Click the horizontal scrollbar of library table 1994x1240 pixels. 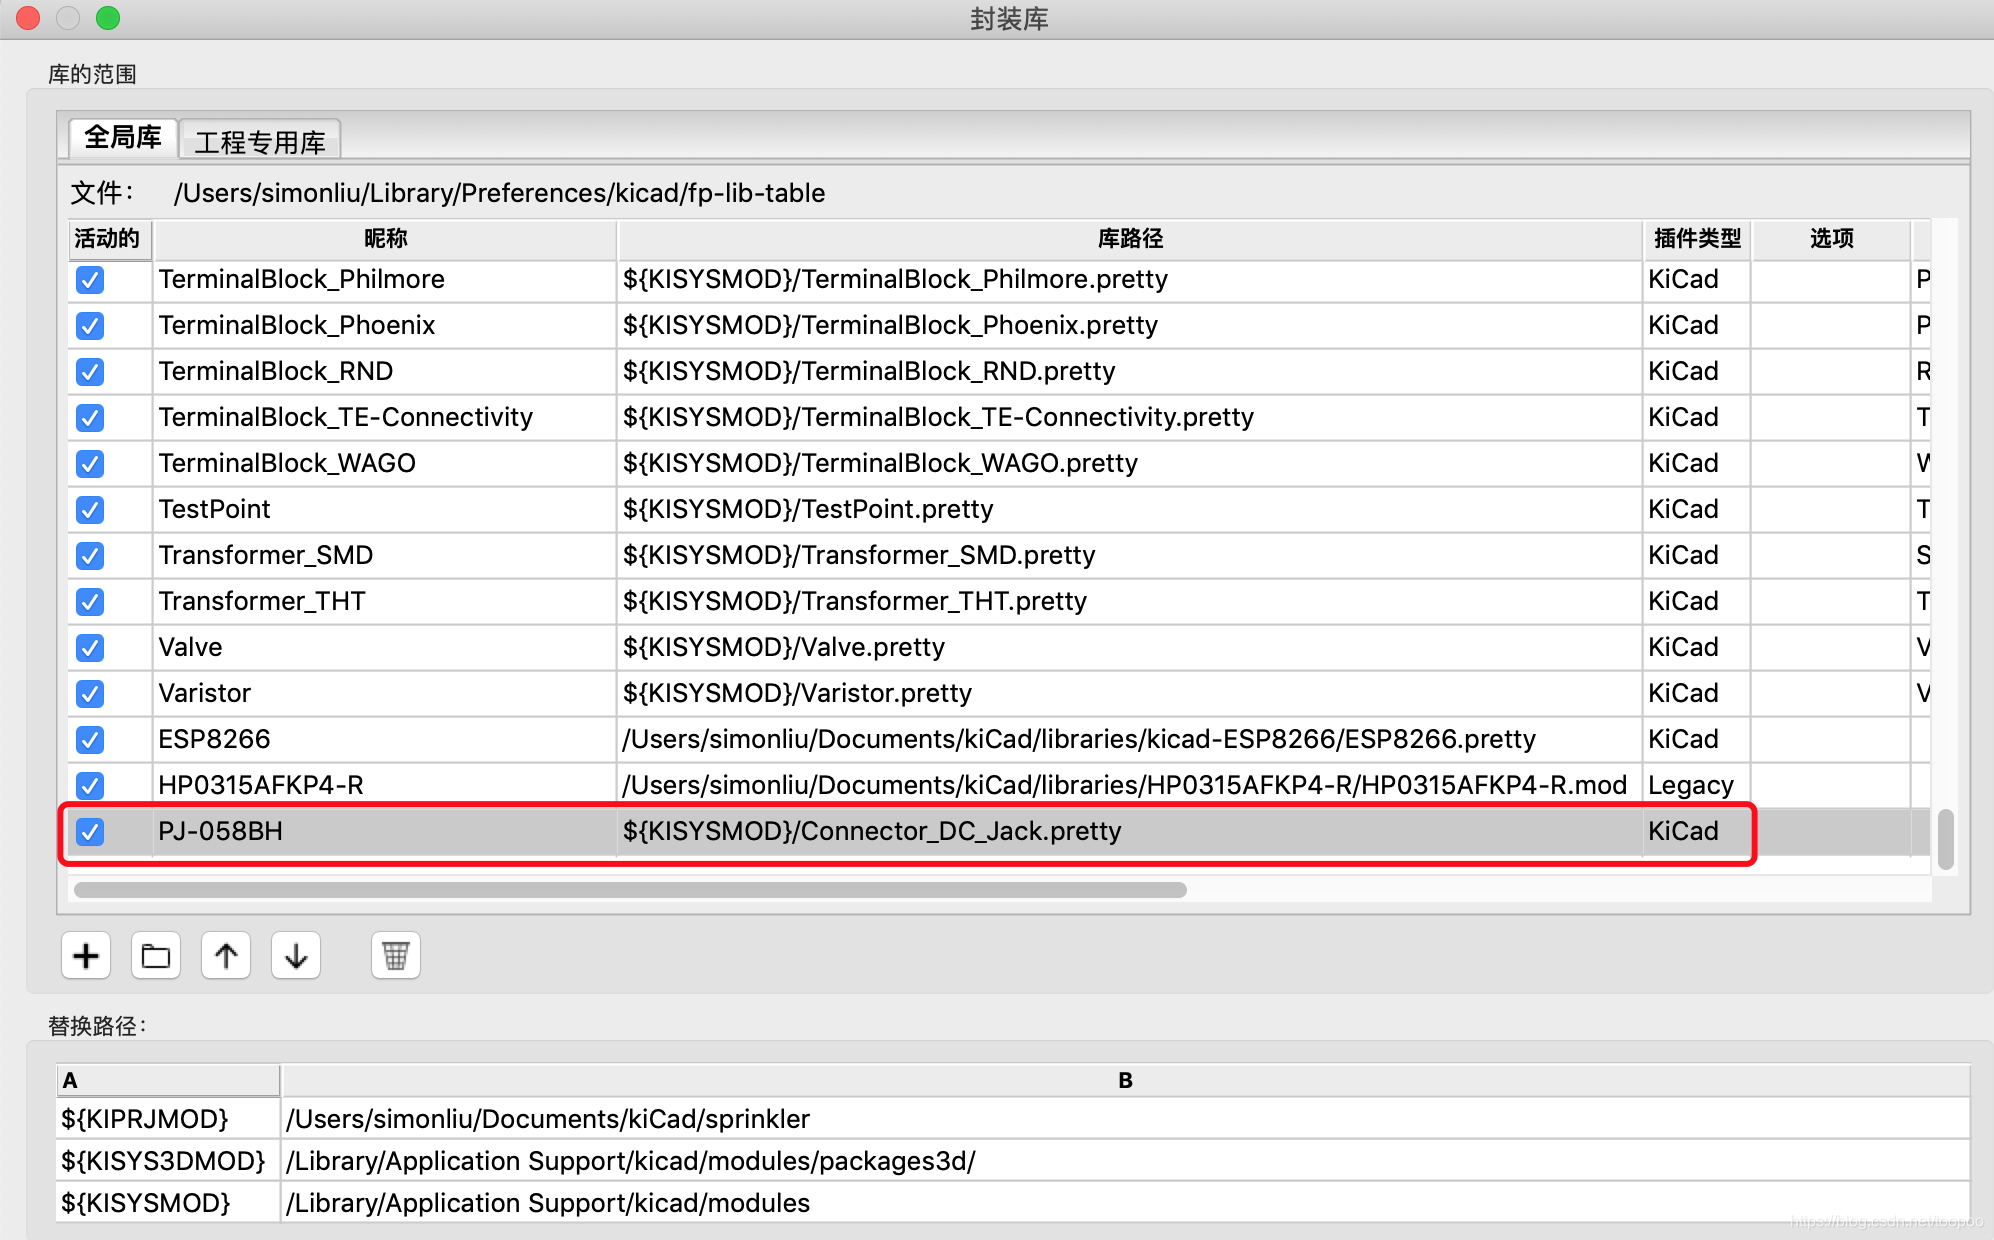tap(630, 889)
